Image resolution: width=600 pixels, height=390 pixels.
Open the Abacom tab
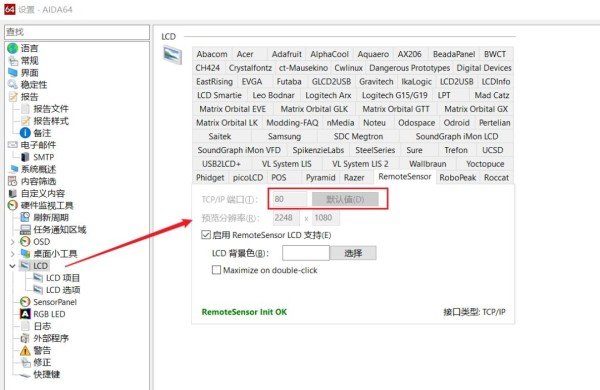(212, 54)
